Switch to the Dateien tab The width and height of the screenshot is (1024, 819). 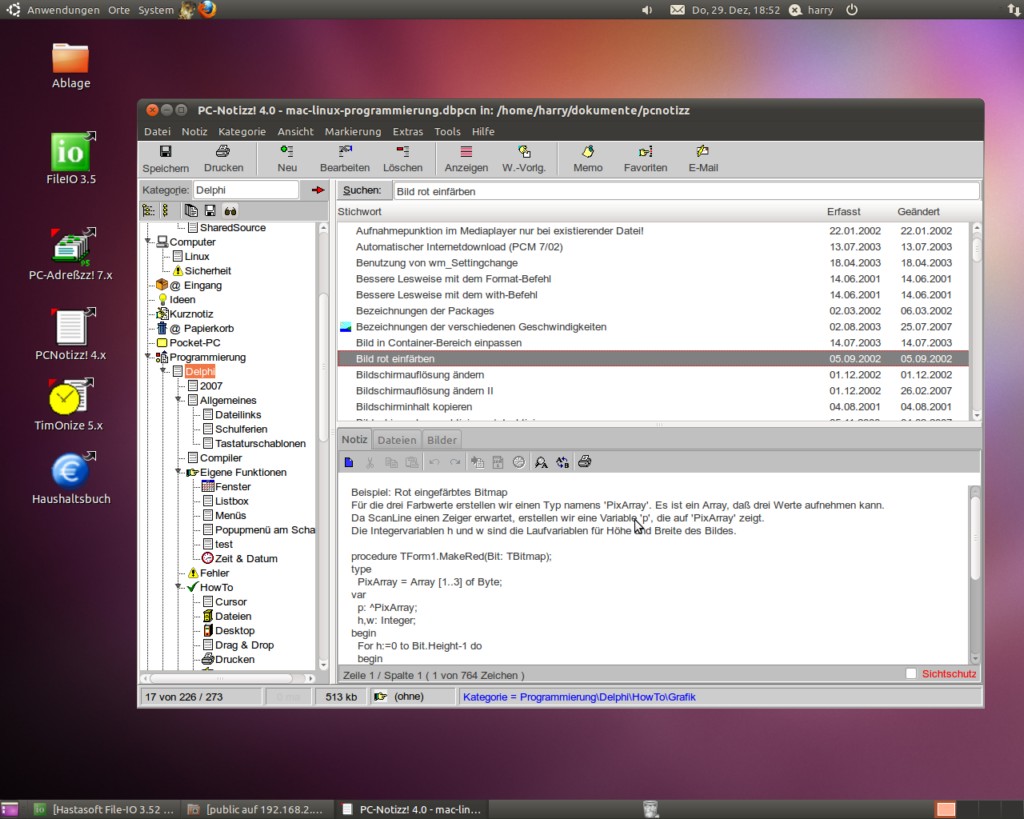pyautogui.click(x=396, y=440)
